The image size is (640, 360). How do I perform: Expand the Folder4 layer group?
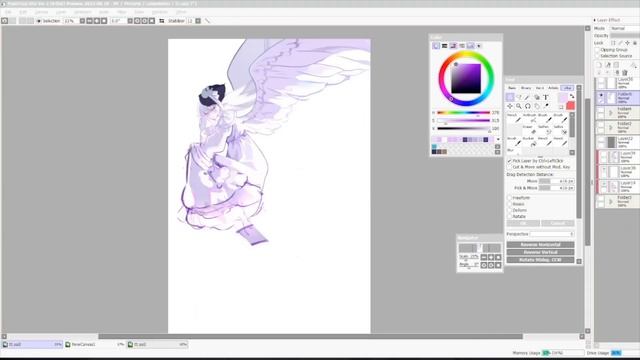[611, 113]
